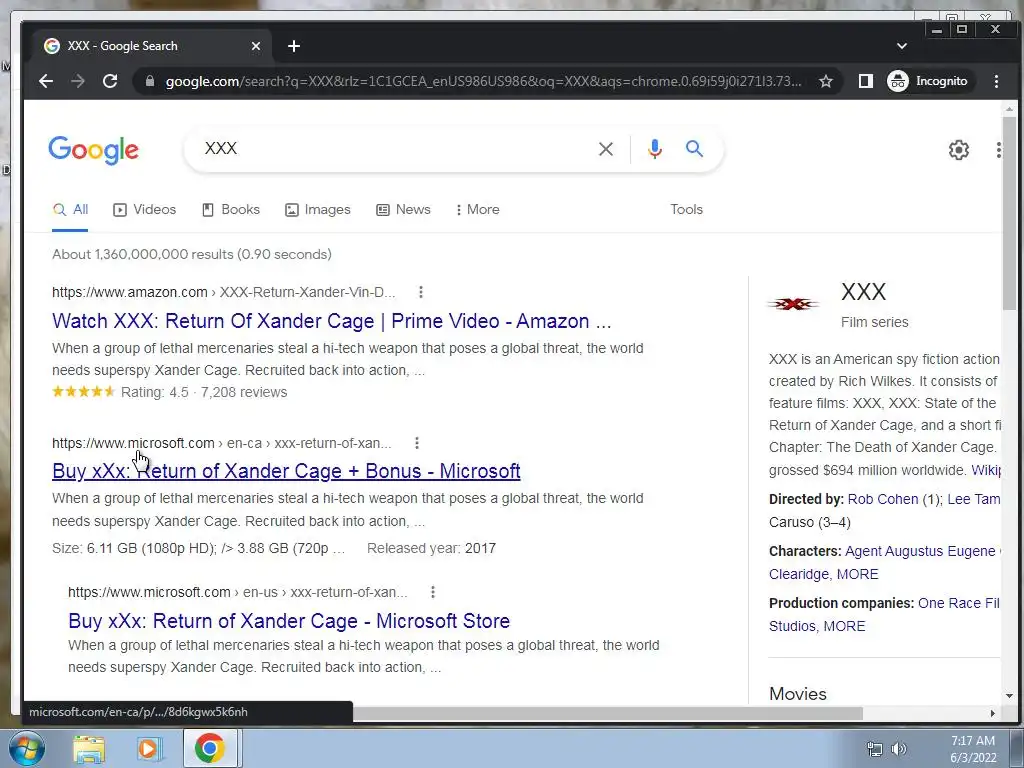This screenshot has height=768, width=1024.
Task: Open options dots for microsoft.com en-ca result
Action: pos(417,443)
